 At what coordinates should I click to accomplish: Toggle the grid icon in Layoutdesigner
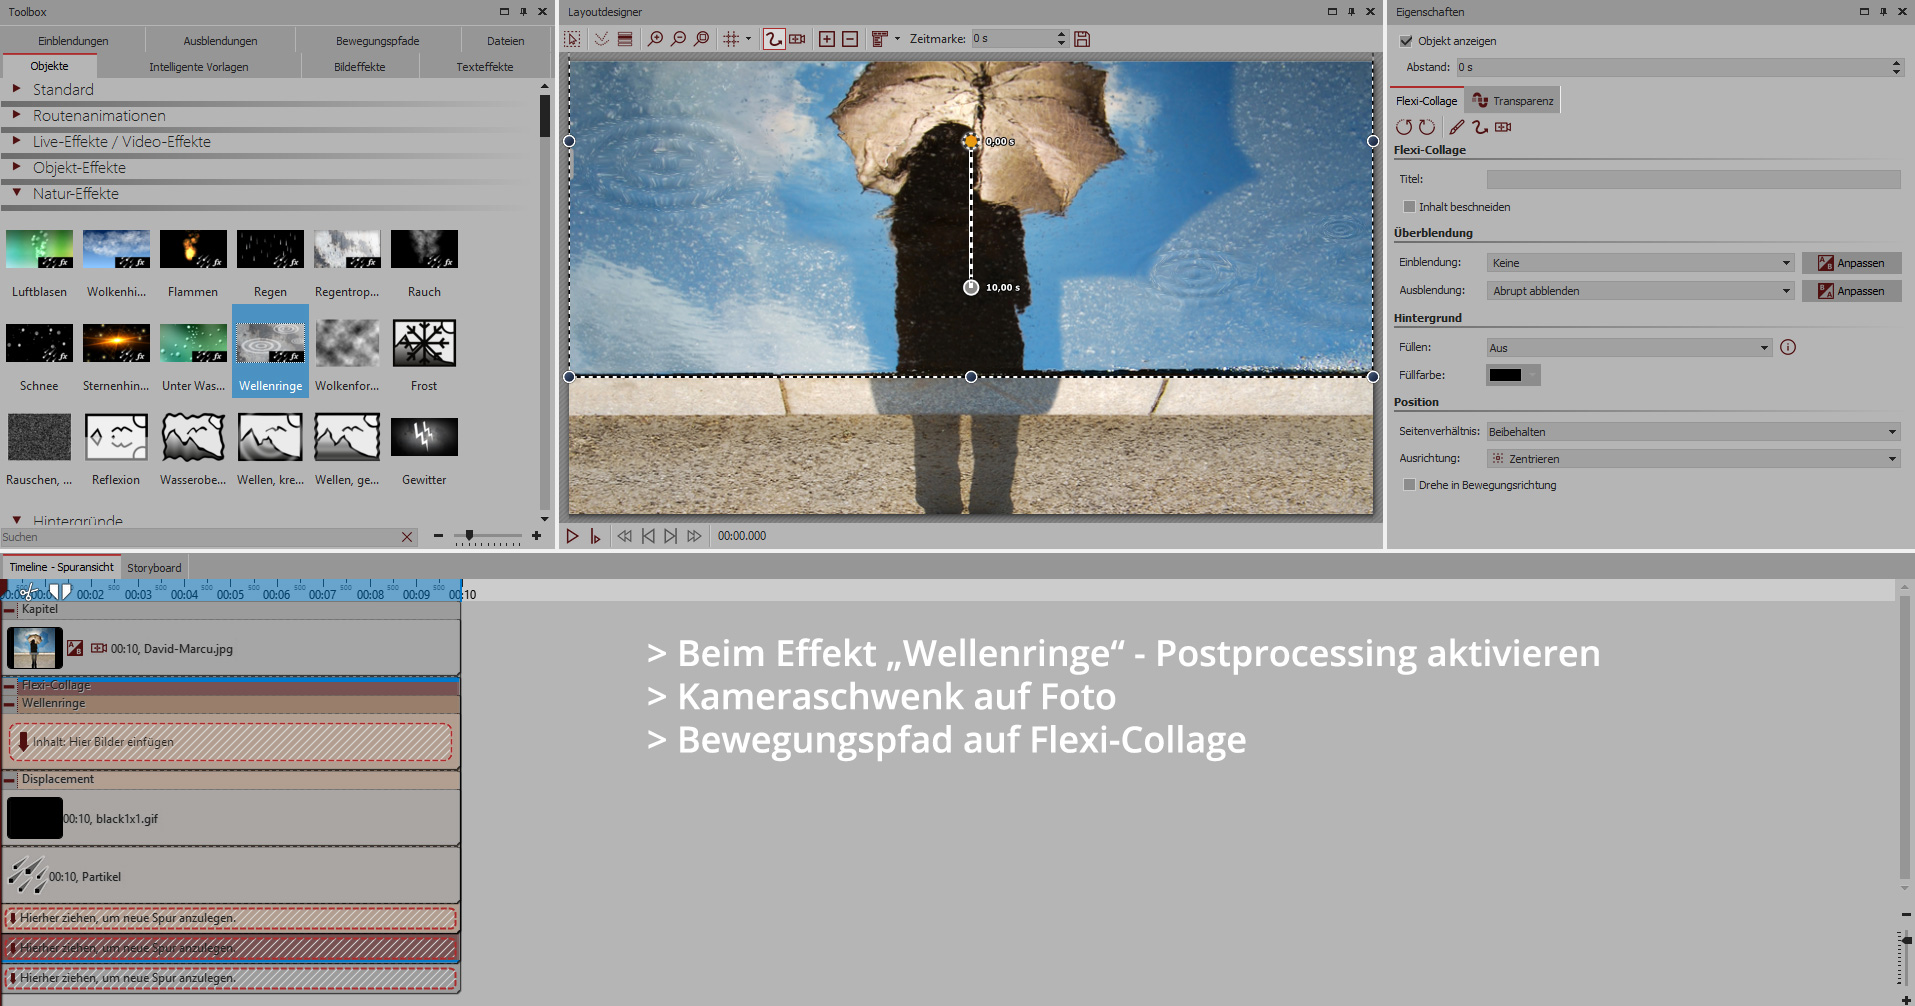pos(731,39)
